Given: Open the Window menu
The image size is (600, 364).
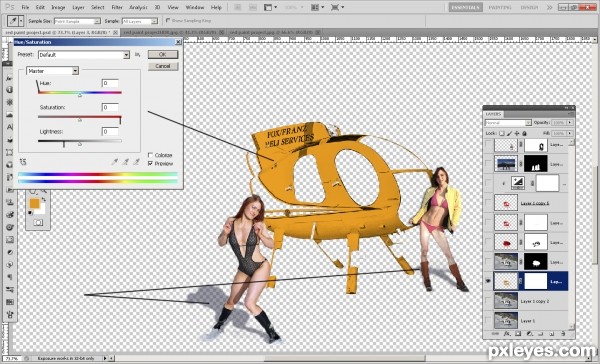Looking at the screenshot, I should pos(194,7).
